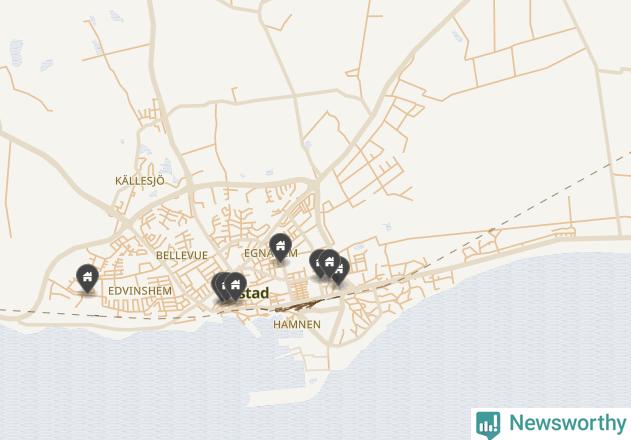Viewport: 631px width, 440px height.
Task: Select the Hamnen harbor label
Action: [x=297, y=324]
